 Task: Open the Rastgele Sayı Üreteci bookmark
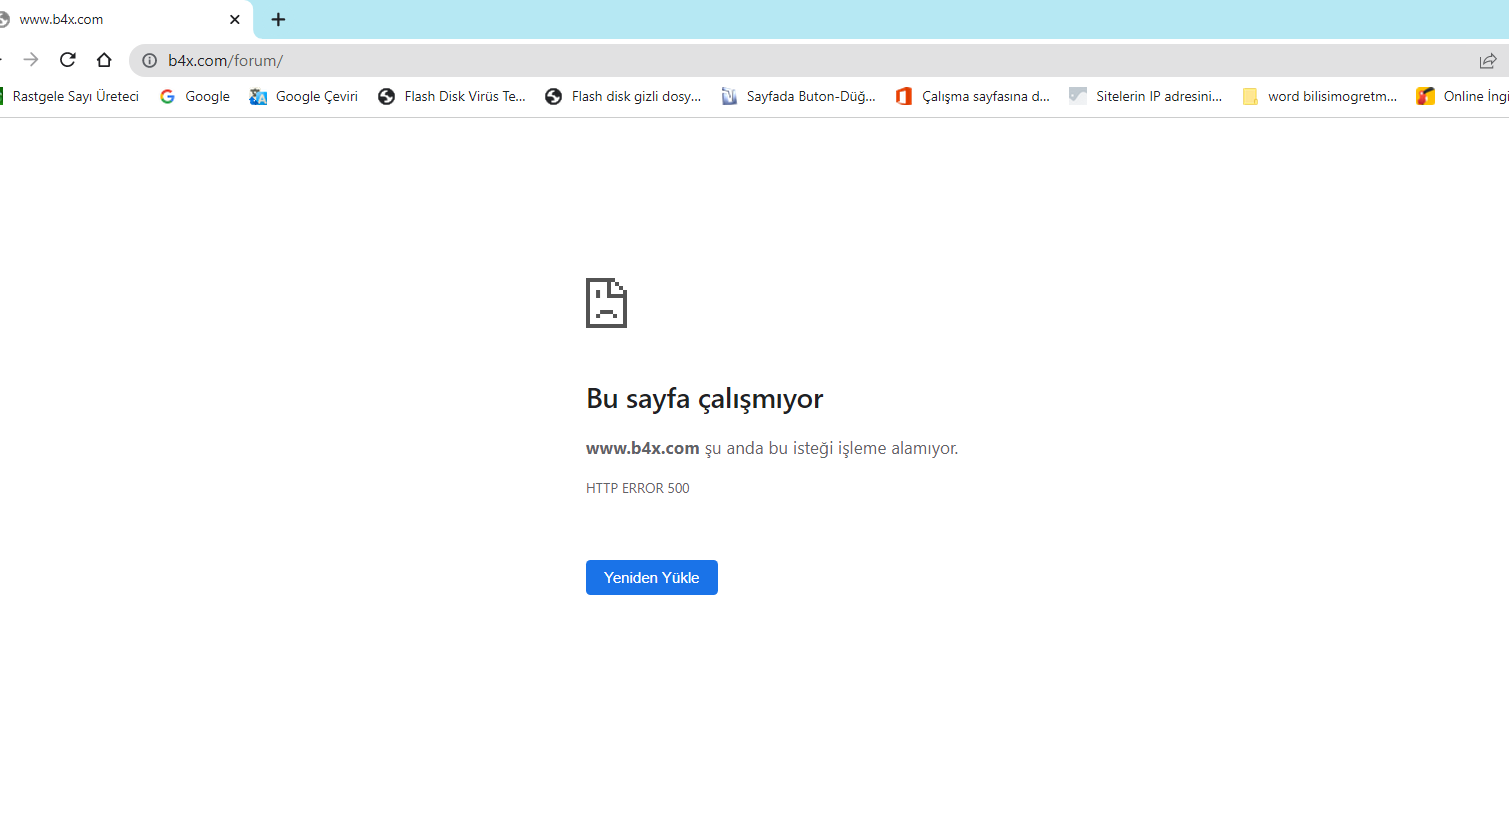[70, 96]
